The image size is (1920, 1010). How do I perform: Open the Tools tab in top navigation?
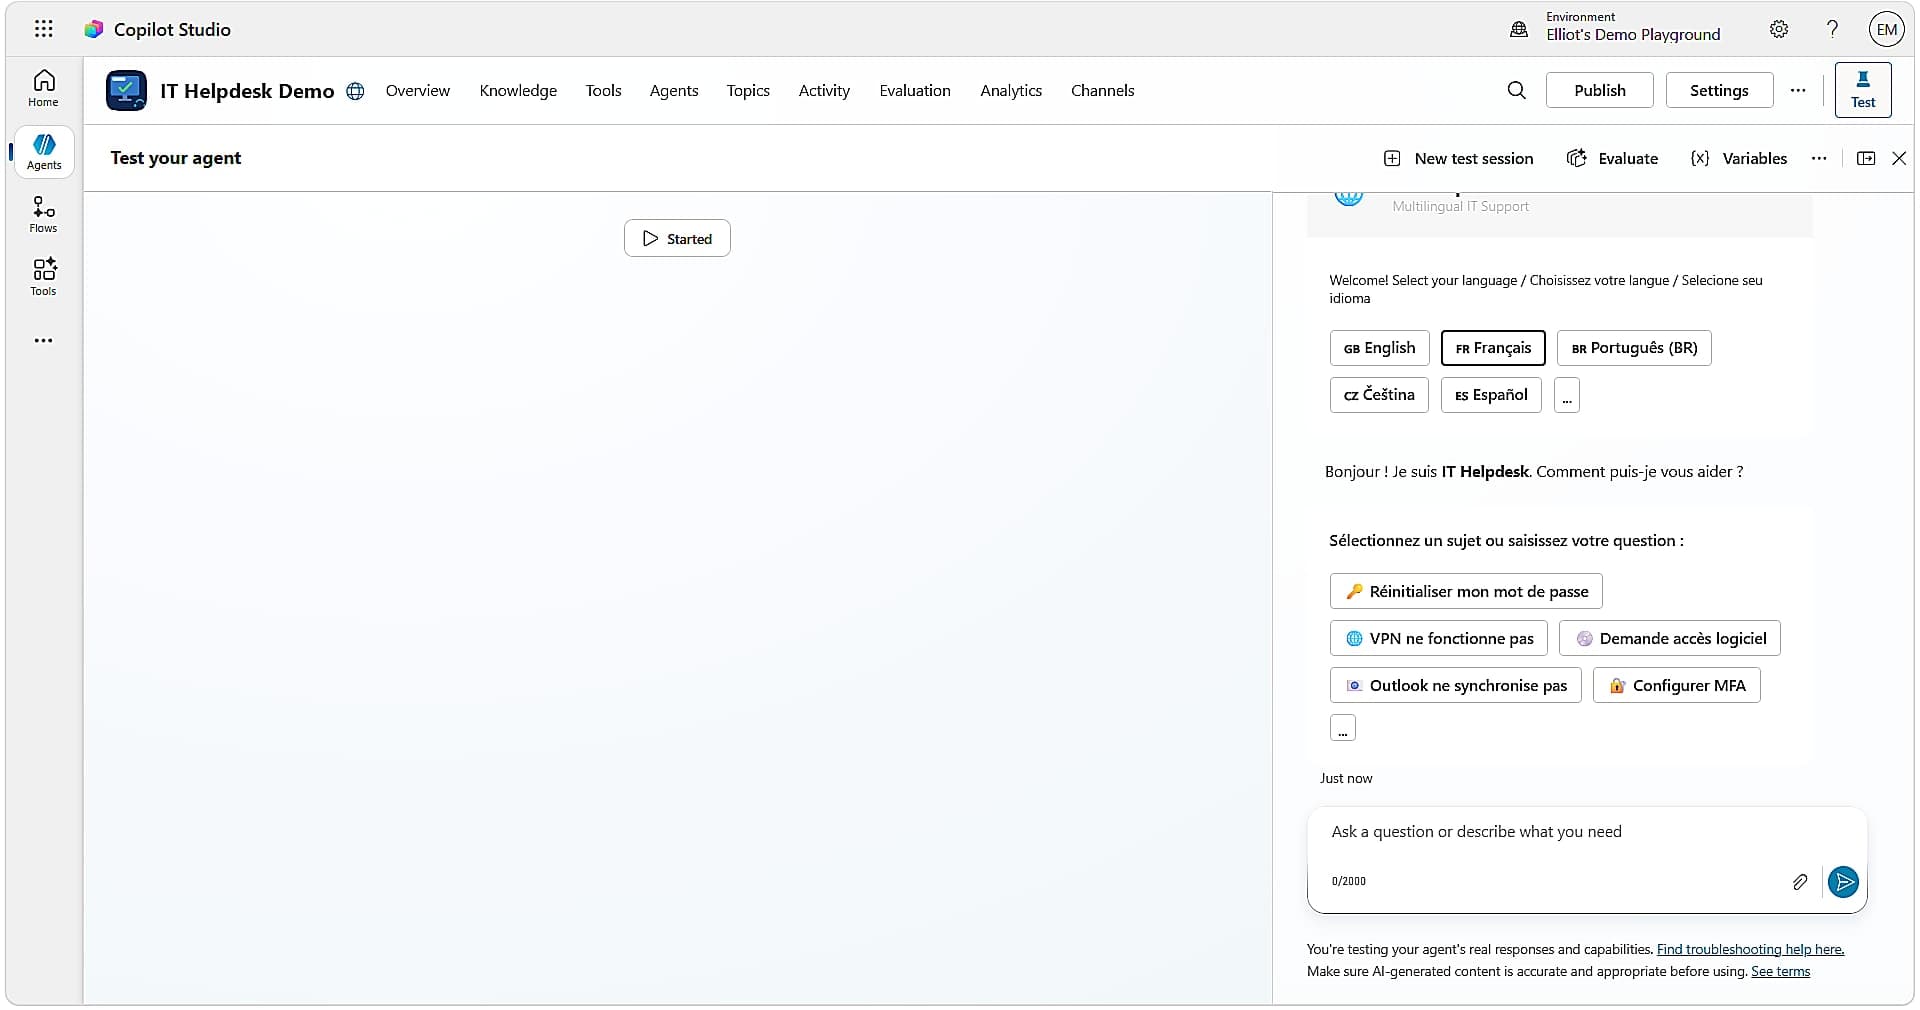(604, 90)
